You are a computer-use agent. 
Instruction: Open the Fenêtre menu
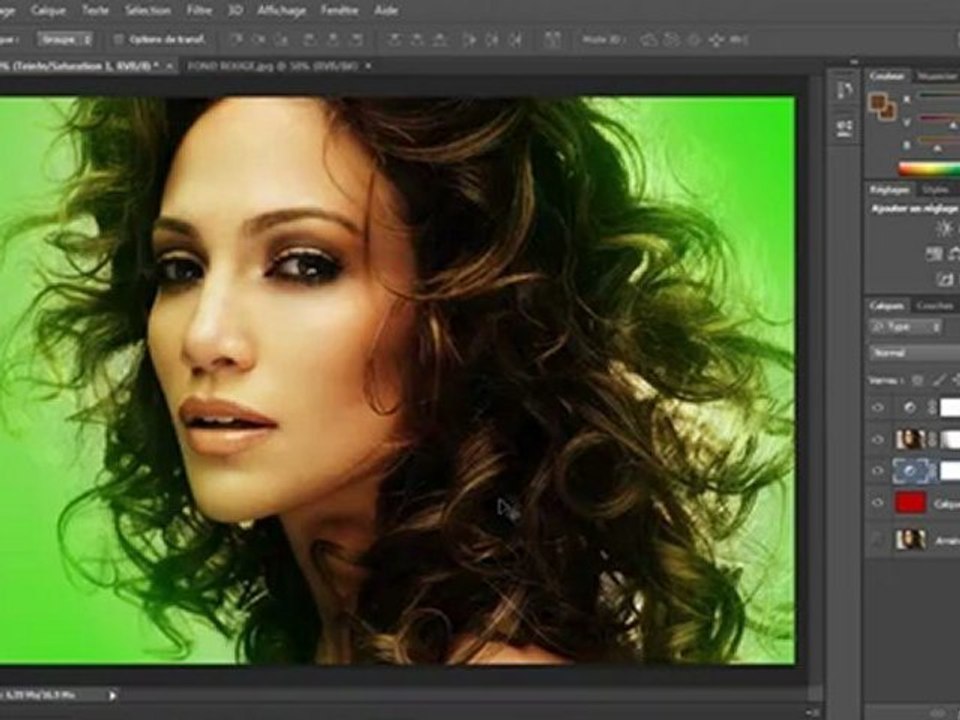[x=339, y=10]
